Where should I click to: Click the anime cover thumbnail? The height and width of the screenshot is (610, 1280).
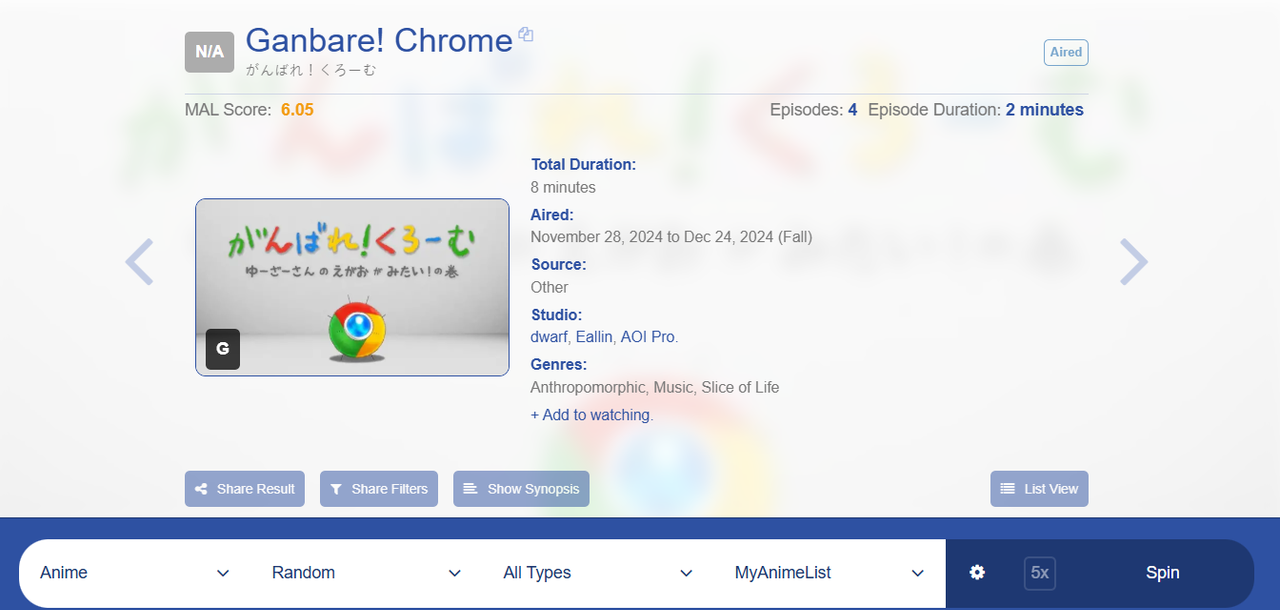(352, 287)
